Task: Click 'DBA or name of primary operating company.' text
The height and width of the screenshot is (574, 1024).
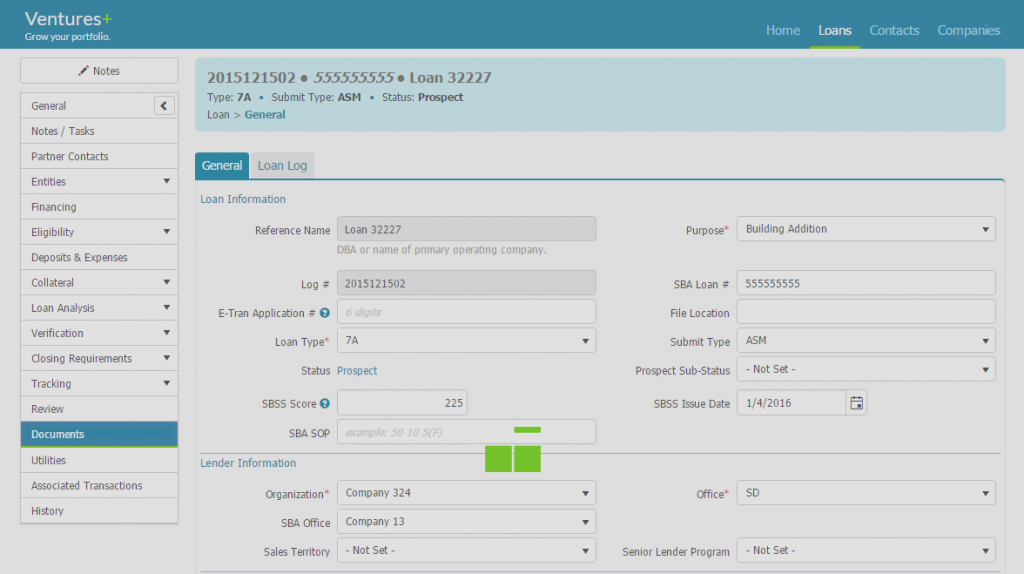Action: click(441, 249)
